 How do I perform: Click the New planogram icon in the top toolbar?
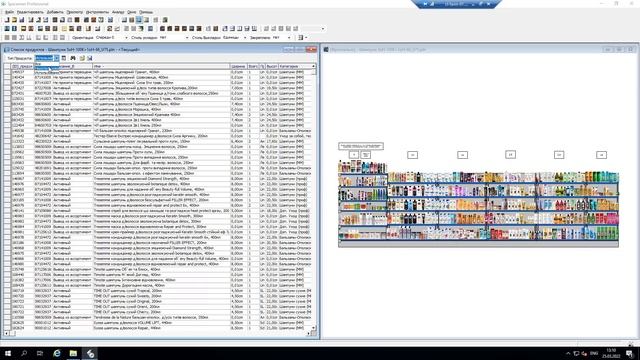(7, 20)
